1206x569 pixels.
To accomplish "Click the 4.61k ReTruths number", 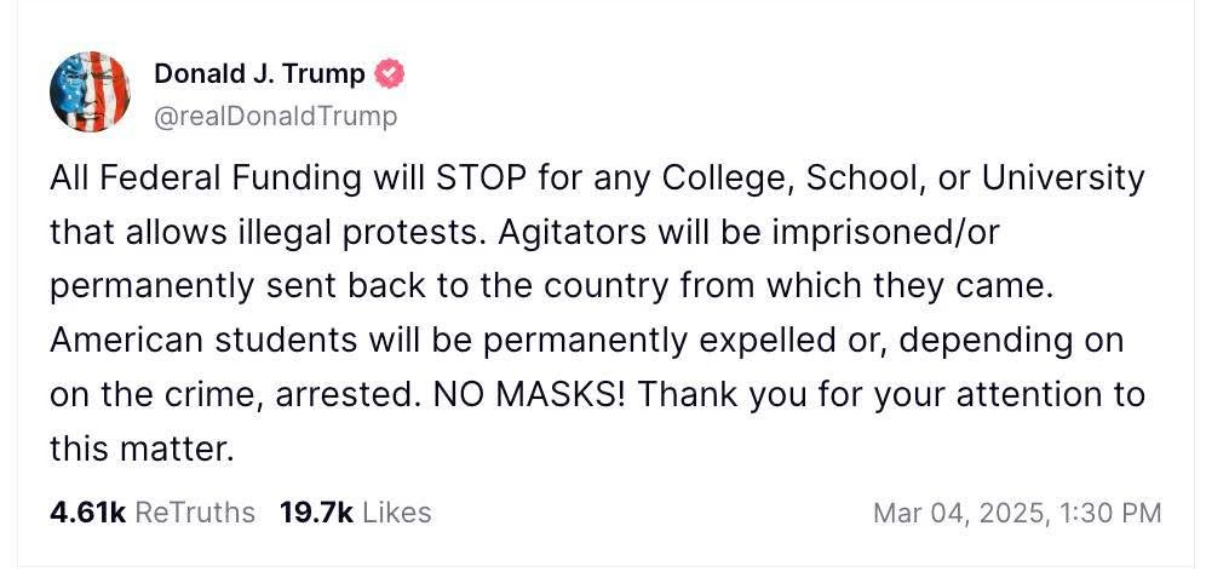I will (88, 513).
